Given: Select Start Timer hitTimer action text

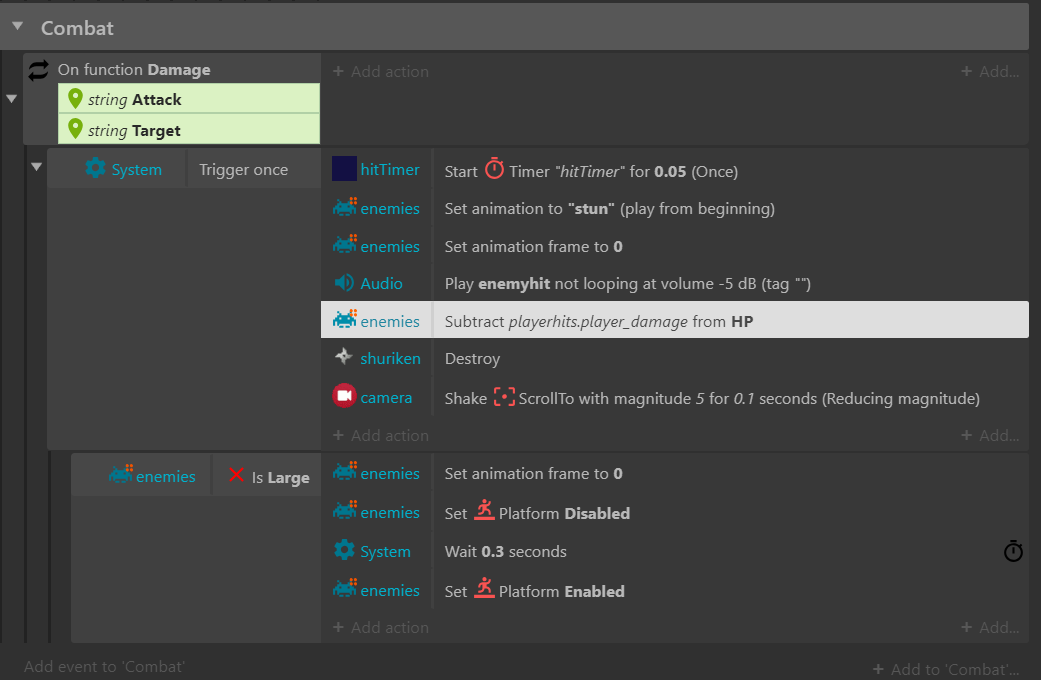Looking at the screenshot, I should click(x=591, y=171).
